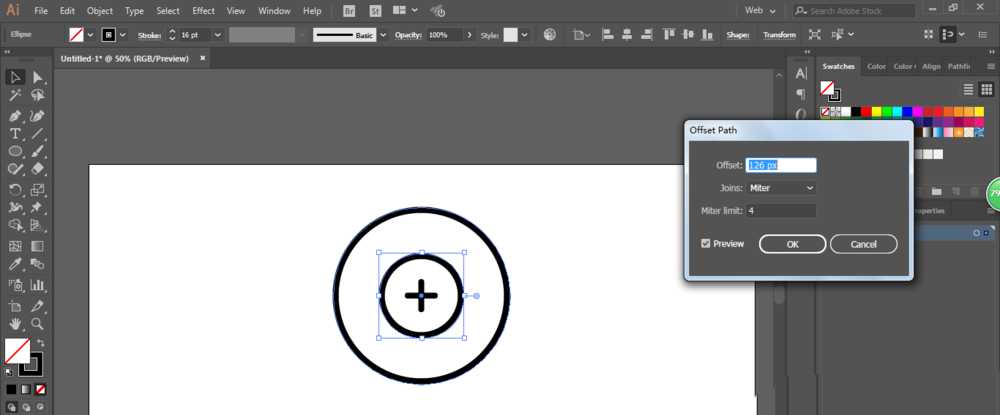Viewport: 1000px width, 415px height.
Task: Click the Offset value field
Action: click(781, 165)
